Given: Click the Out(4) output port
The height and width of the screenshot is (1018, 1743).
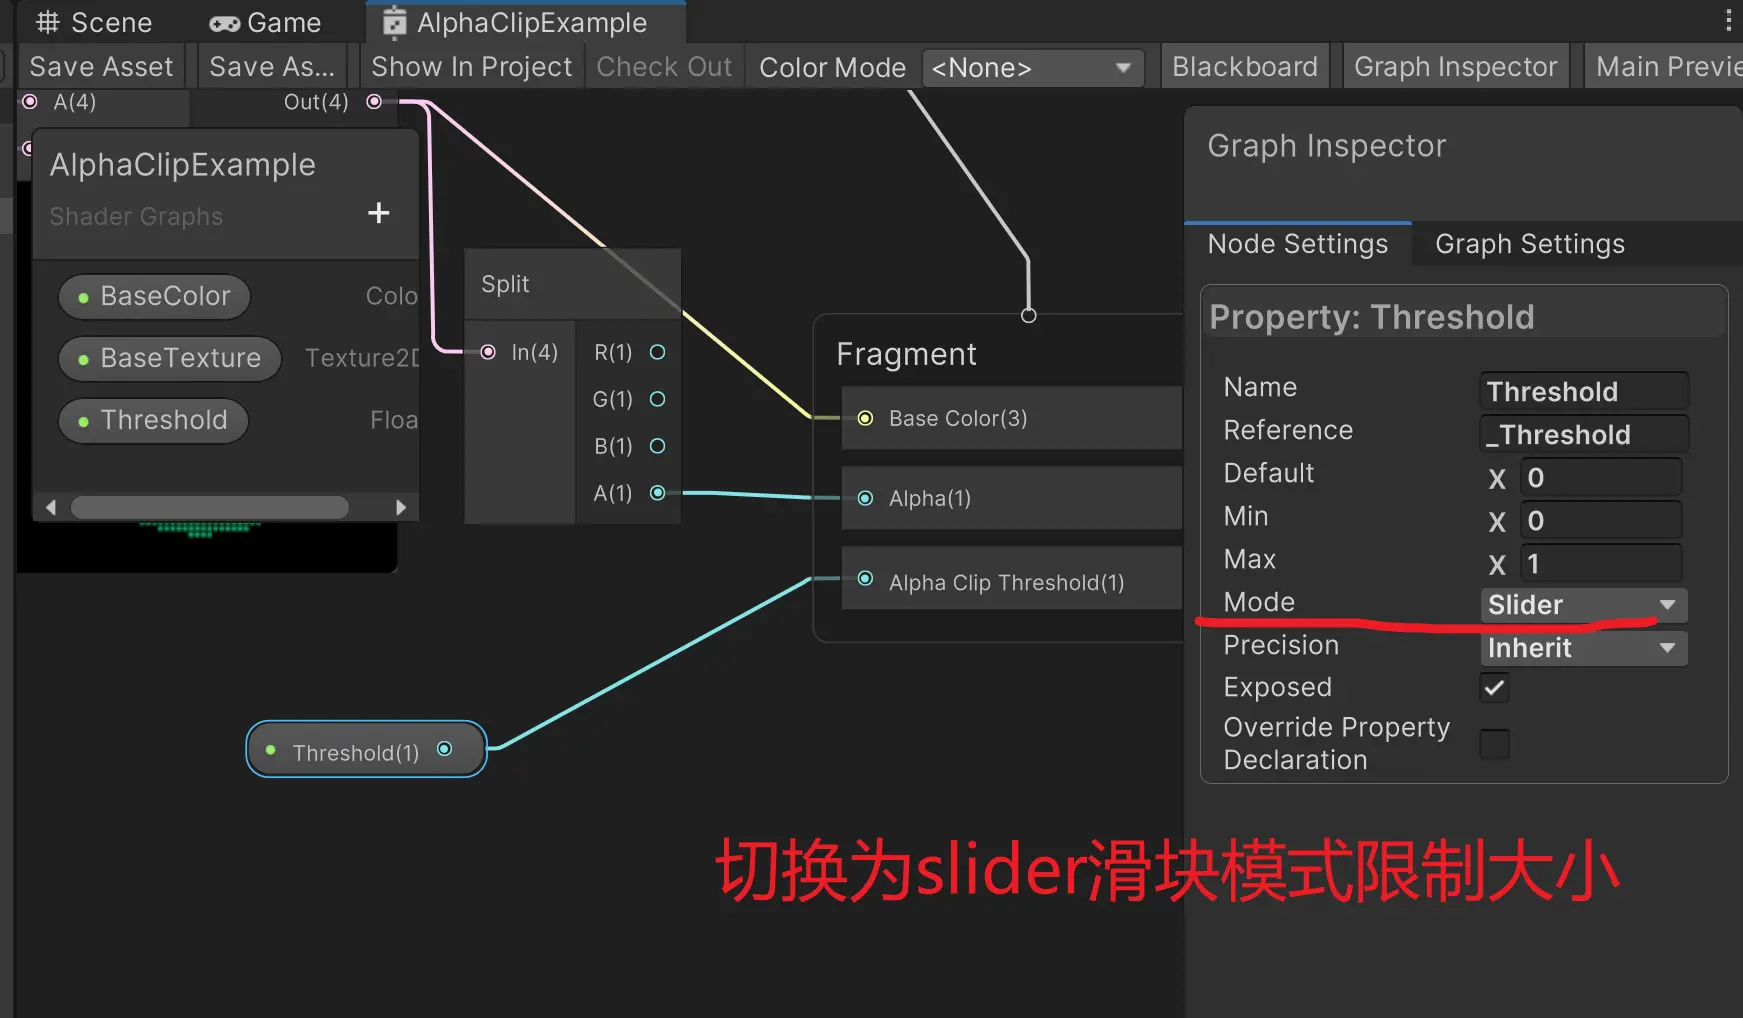Looking at the screenshot, I should point(374,101).
